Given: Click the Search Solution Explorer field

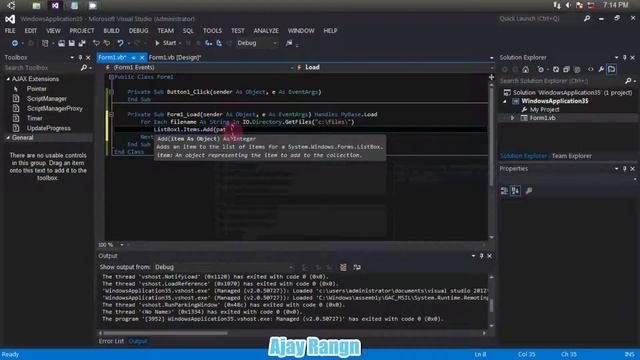Looking at the screenshot, I should (565, 81).
